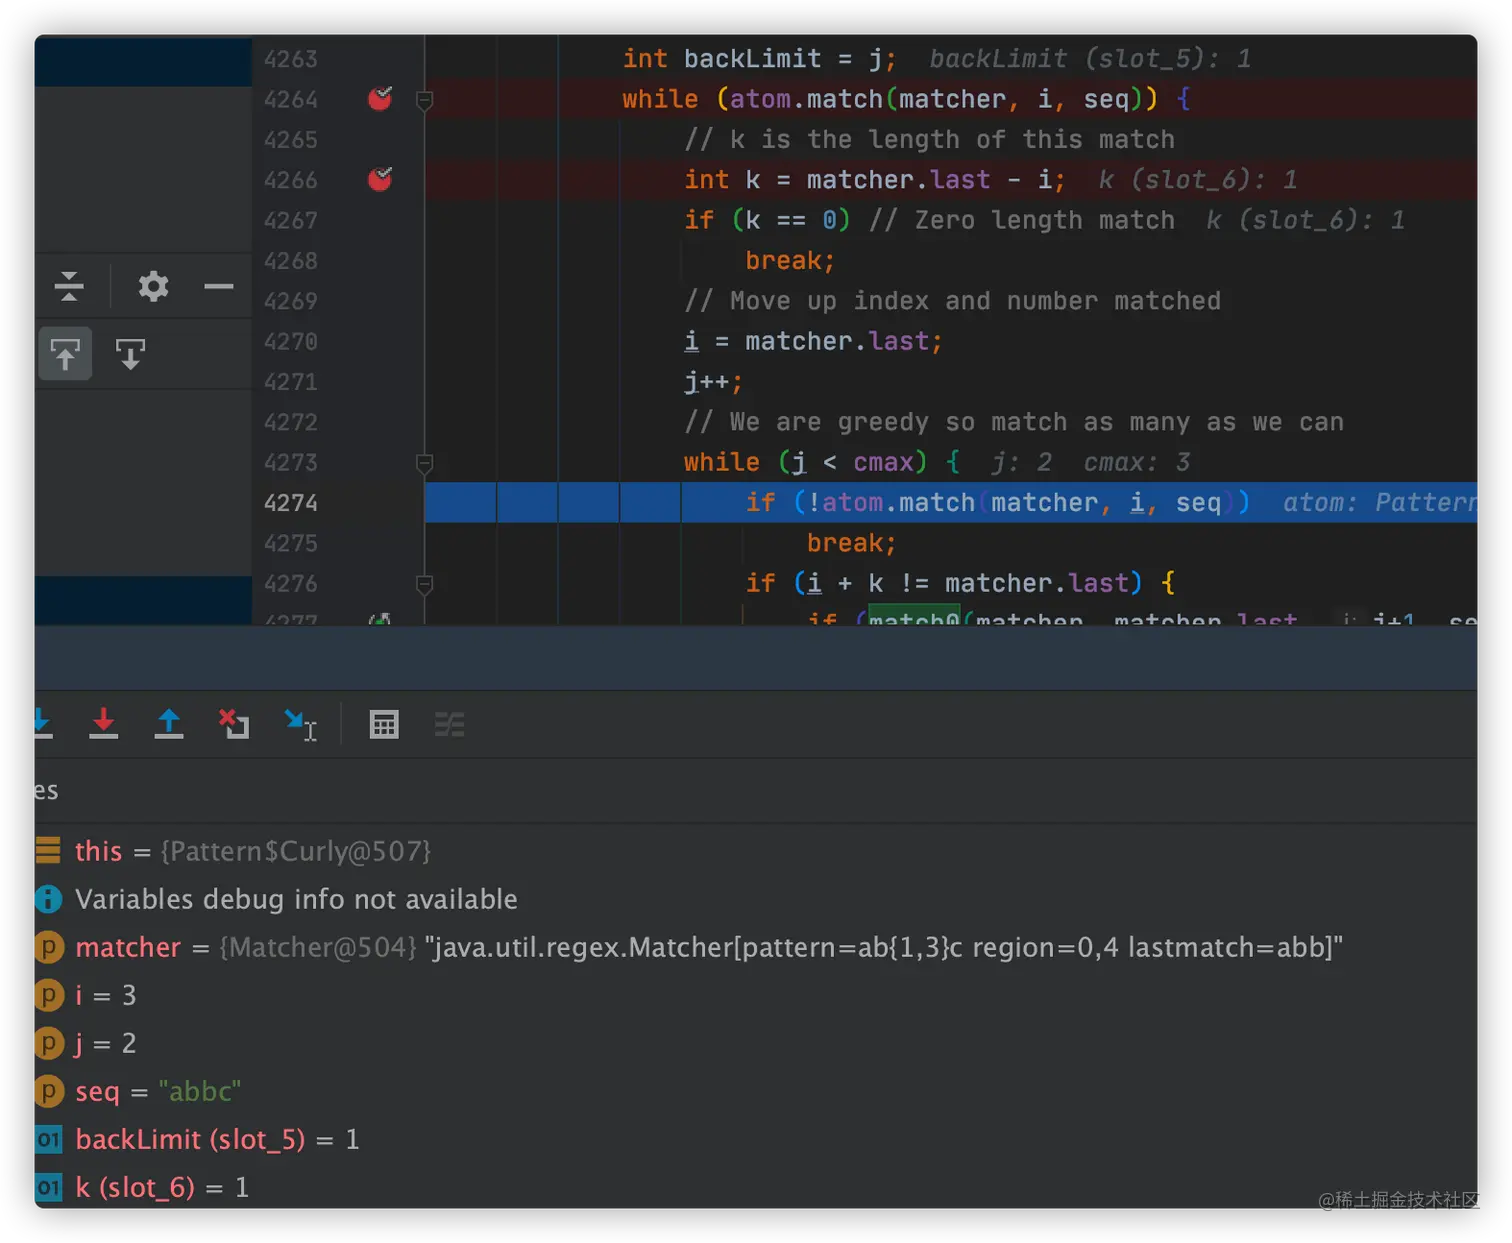Select the 'this = {Pattern$Curly@507}' variable row
Image resolution: width=1512 pixels, height=1243 pixels.
point(756,850)
